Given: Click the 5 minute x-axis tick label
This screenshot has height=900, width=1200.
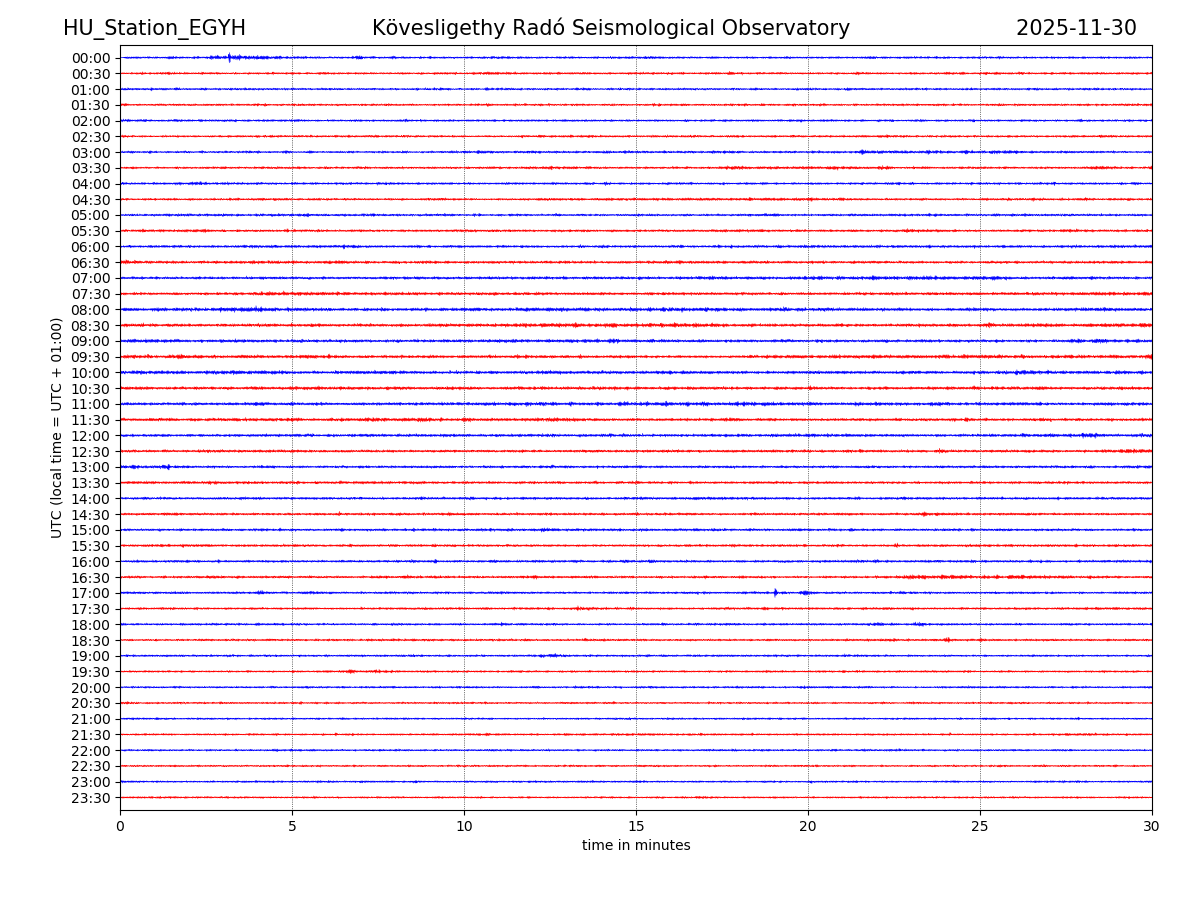Looking at the screenshot, I should coord(292,826).
